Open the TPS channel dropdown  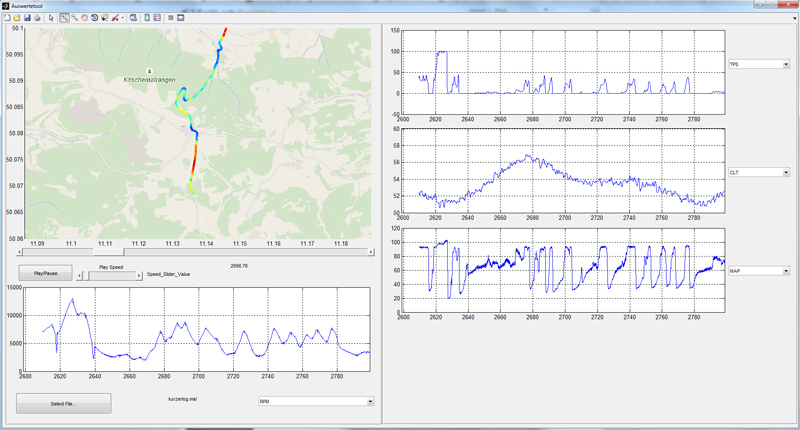[x=760, y=64]
